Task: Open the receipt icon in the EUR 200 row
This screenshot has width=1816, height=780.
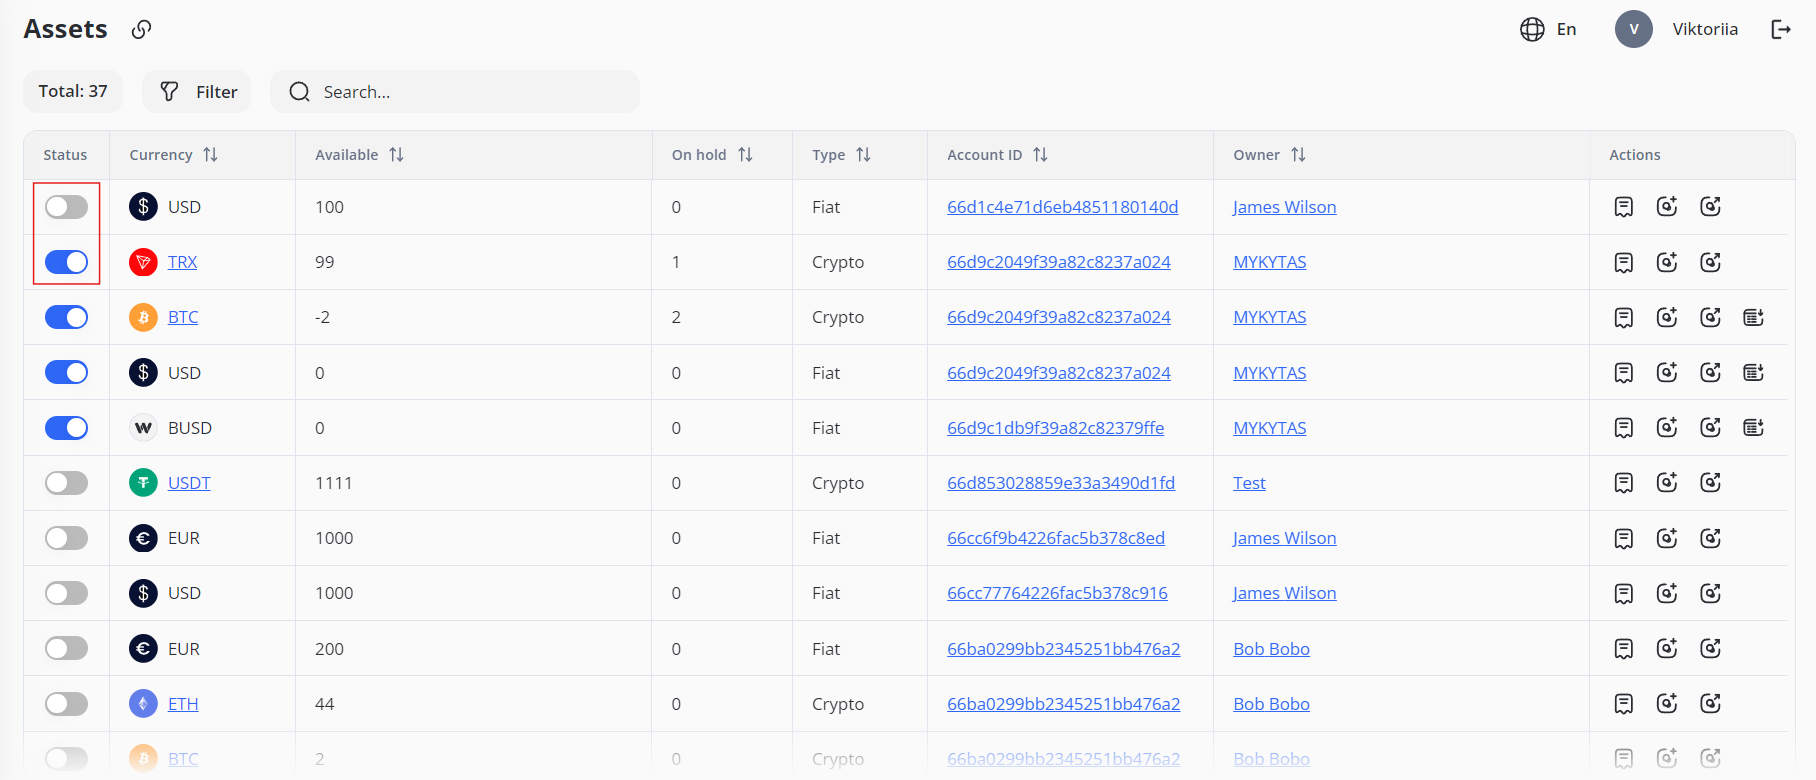Action: pos(1624,649)
